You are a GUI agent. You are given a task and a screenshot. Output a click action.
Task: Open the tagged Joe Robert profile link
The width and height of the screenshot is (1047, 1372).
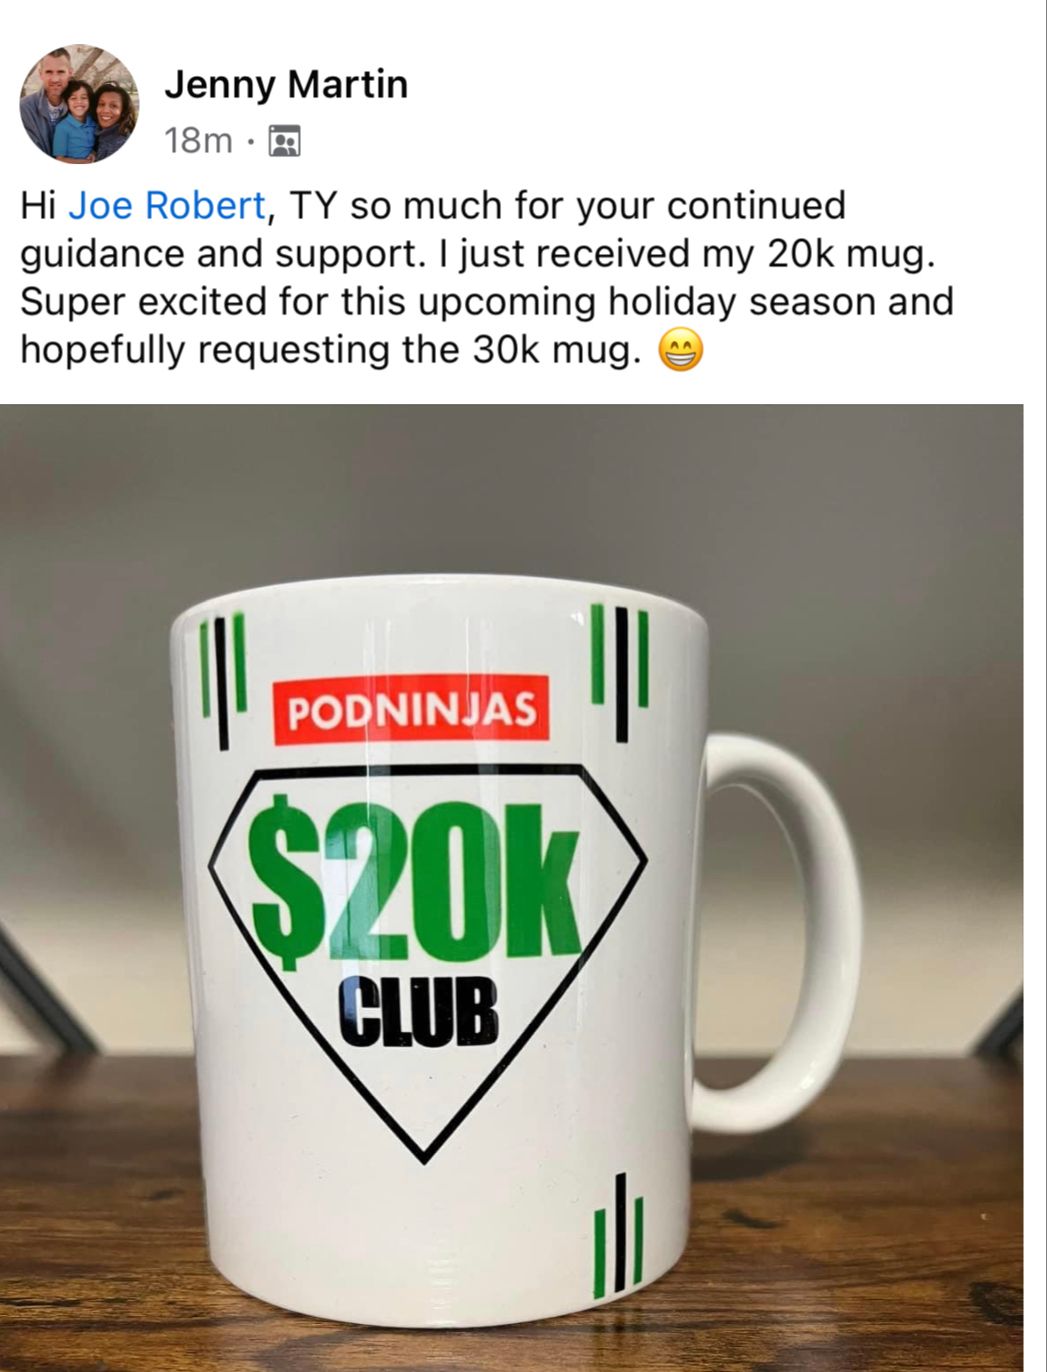pos(166,205)
